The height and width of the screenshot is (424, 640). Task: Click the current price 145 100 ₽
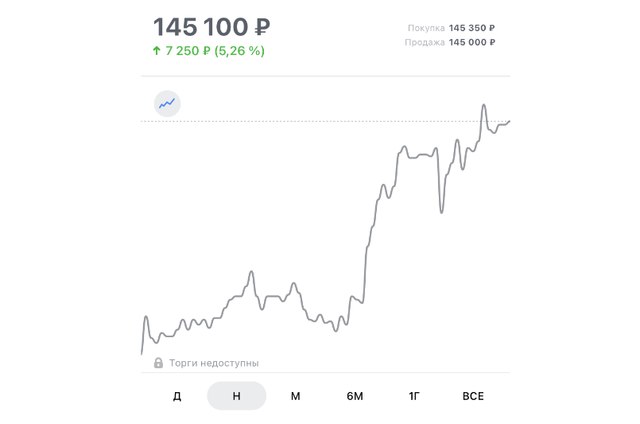click(x=211, y=27)
